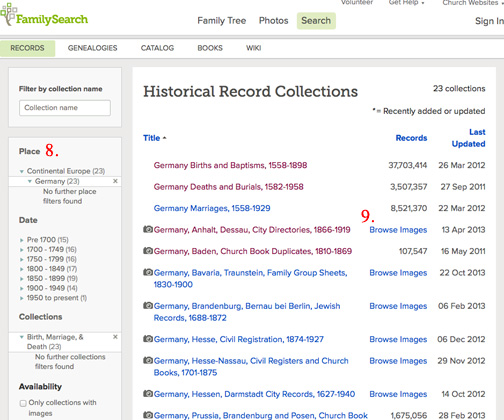Open Germany, Baden, Church Book Duplicates link
This screenshot has width=504, height=420.
tap(253, 251)
